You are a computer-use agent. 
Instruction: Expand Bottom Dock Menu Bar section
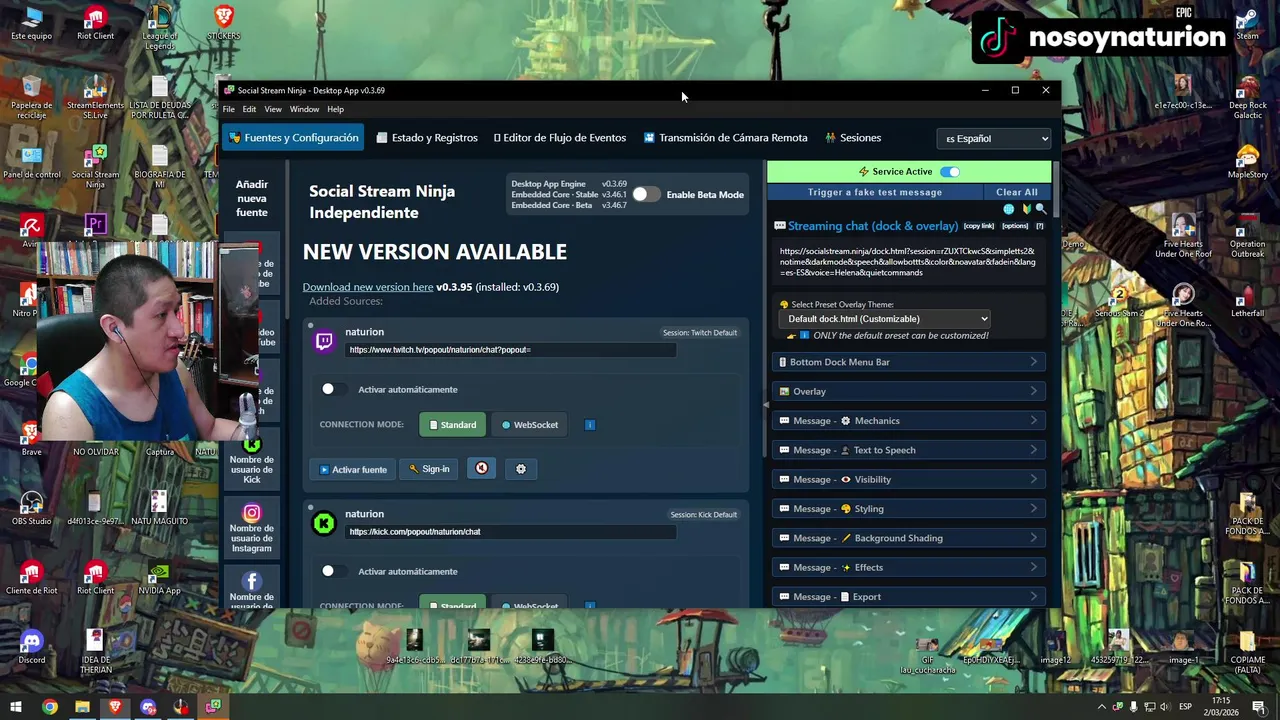pos(908,362)
